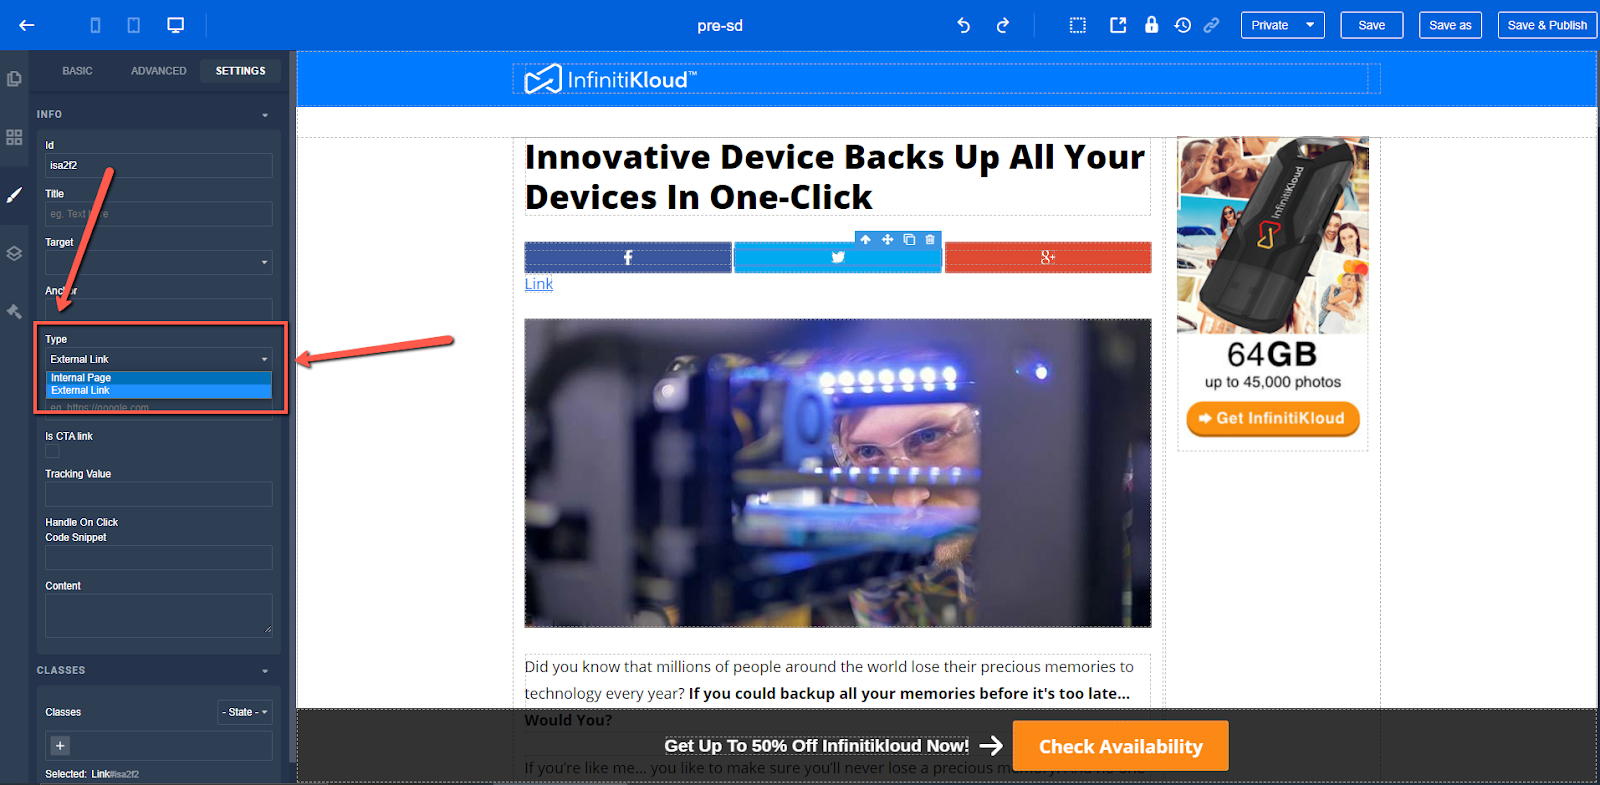Toggle the Is CTA link checkbox
This screenshot has width=1600, height=785.
pos(52,452)
